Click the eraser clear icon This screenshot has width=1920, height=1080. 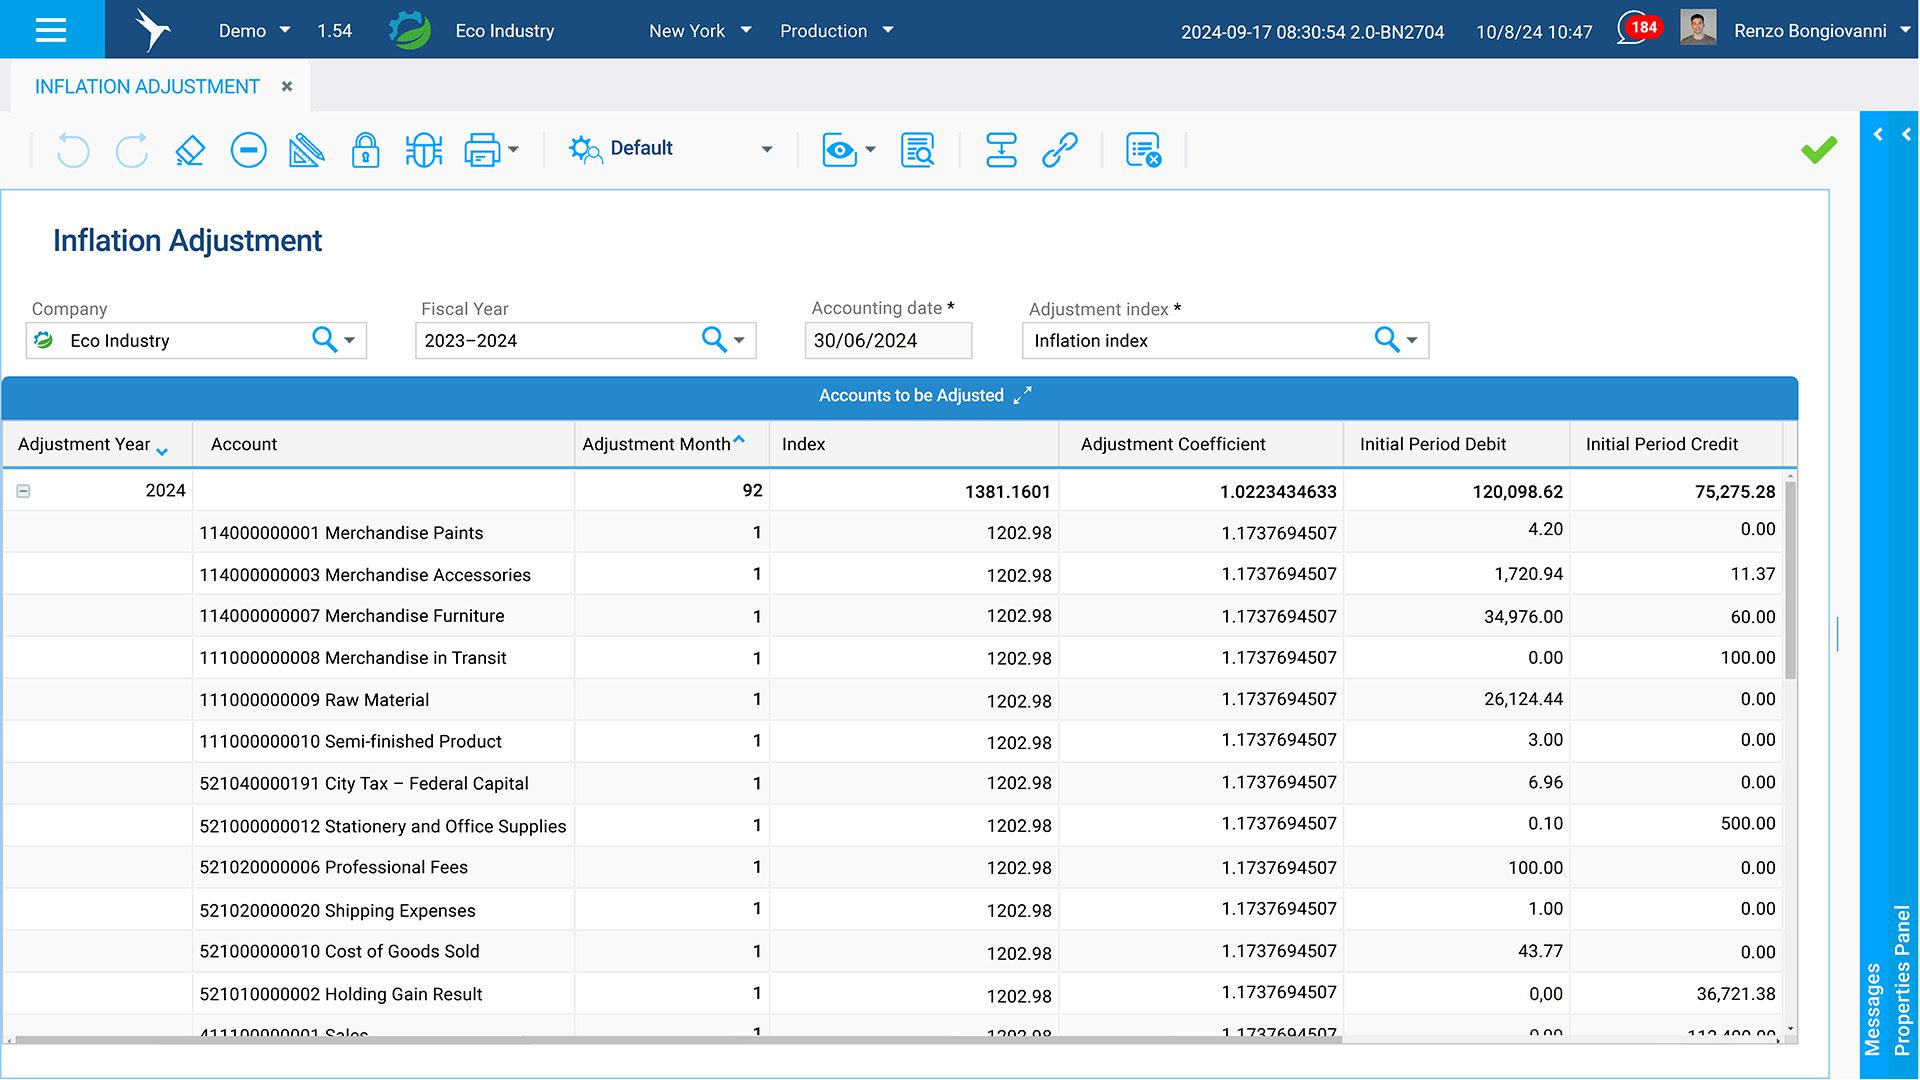click(189, 150)
